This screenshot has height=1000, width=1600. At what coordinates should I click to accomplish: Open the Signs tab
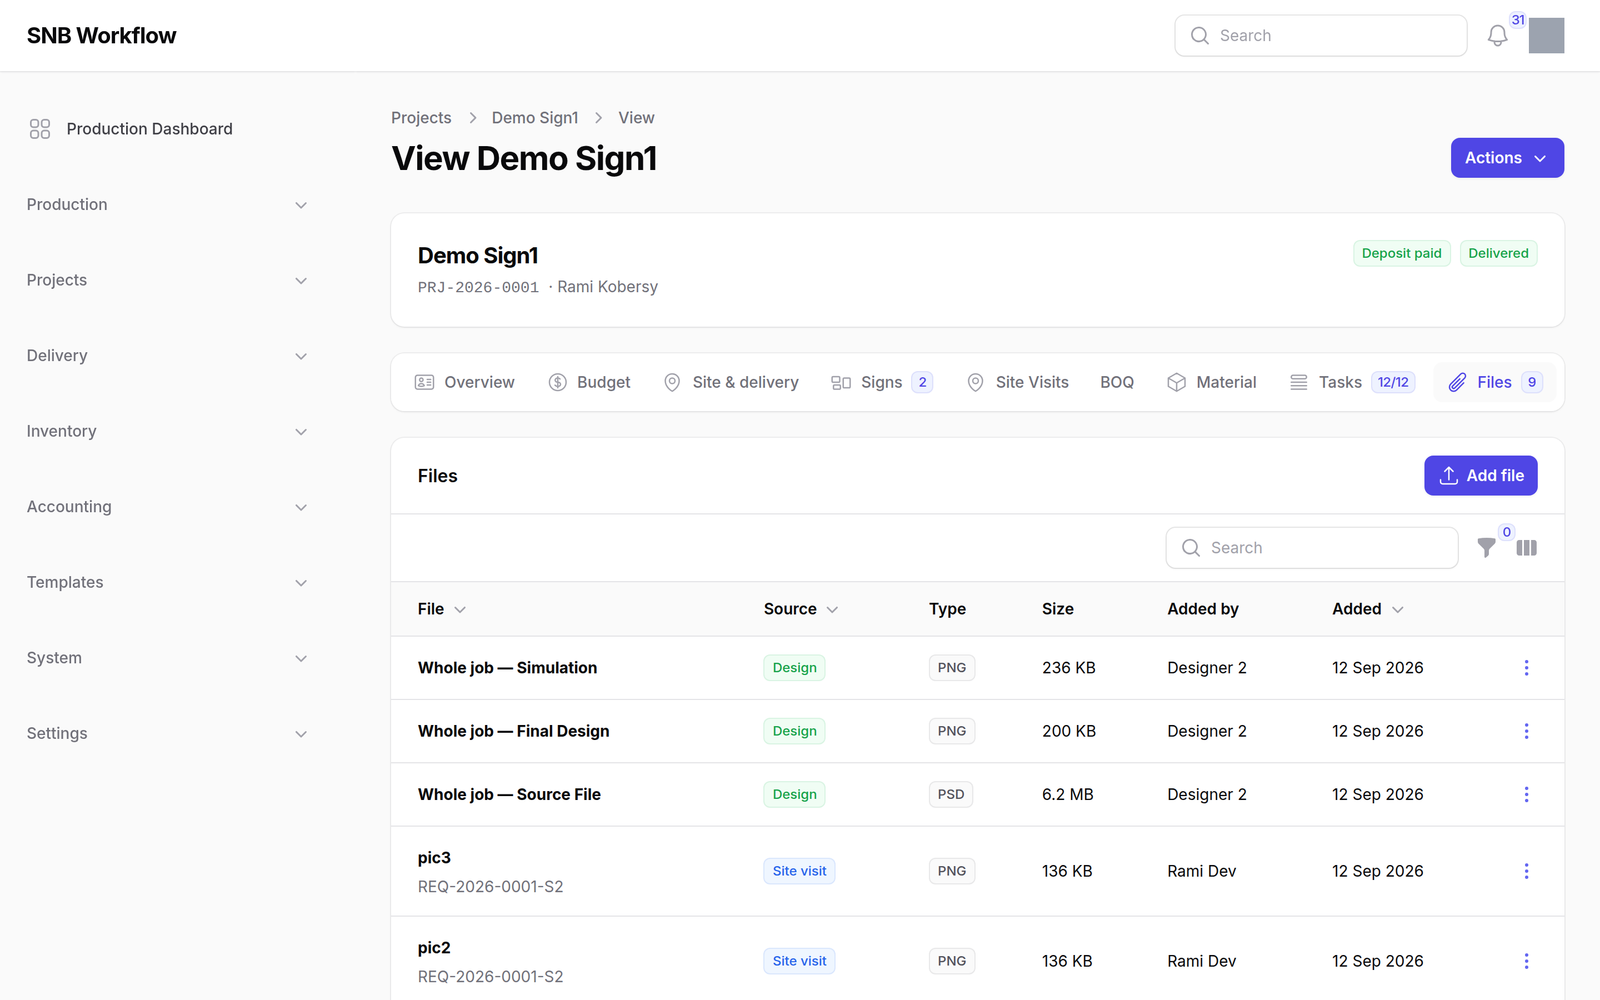click(882, 382)
